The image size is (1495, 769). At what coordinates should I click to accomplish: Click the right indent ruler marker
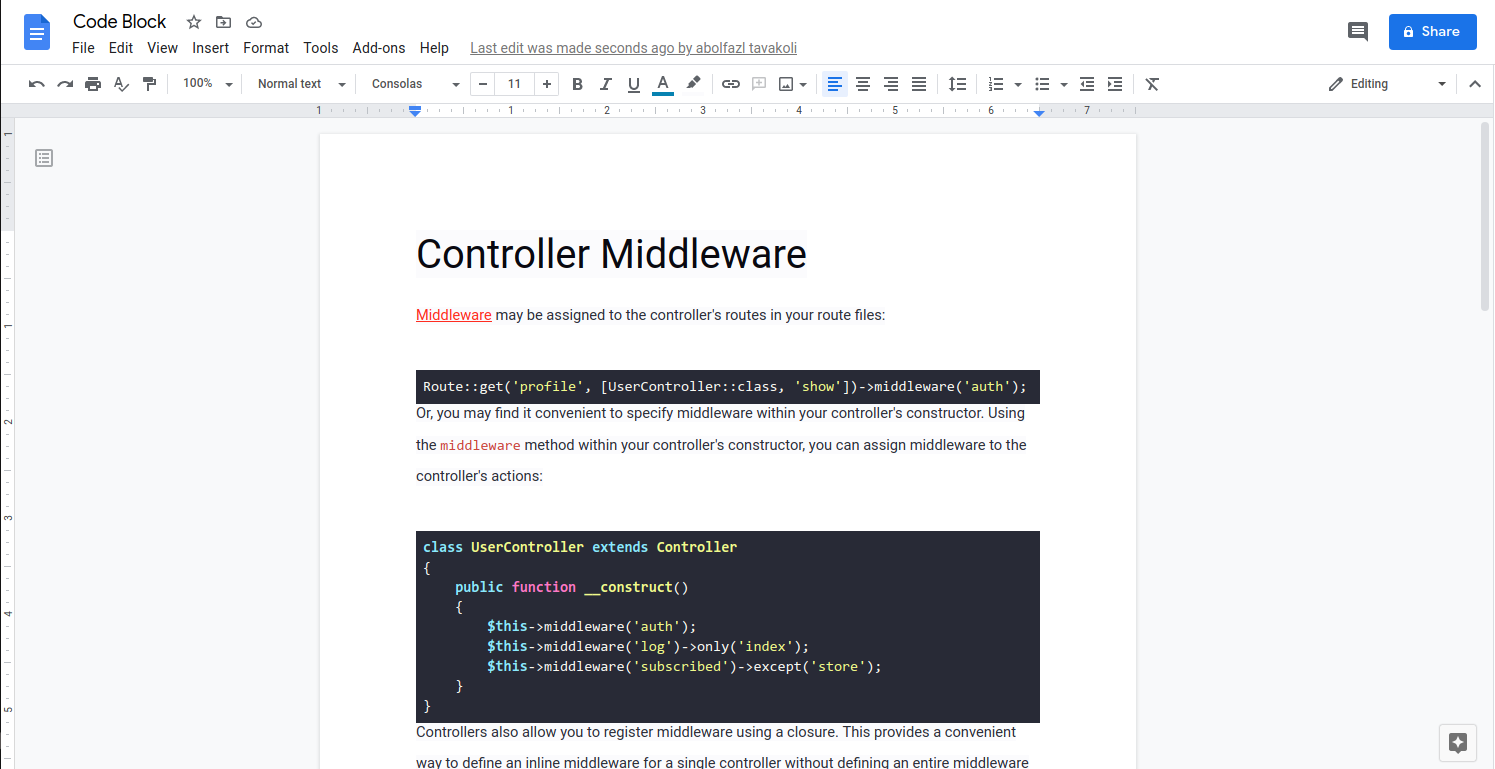[1039, 113]
